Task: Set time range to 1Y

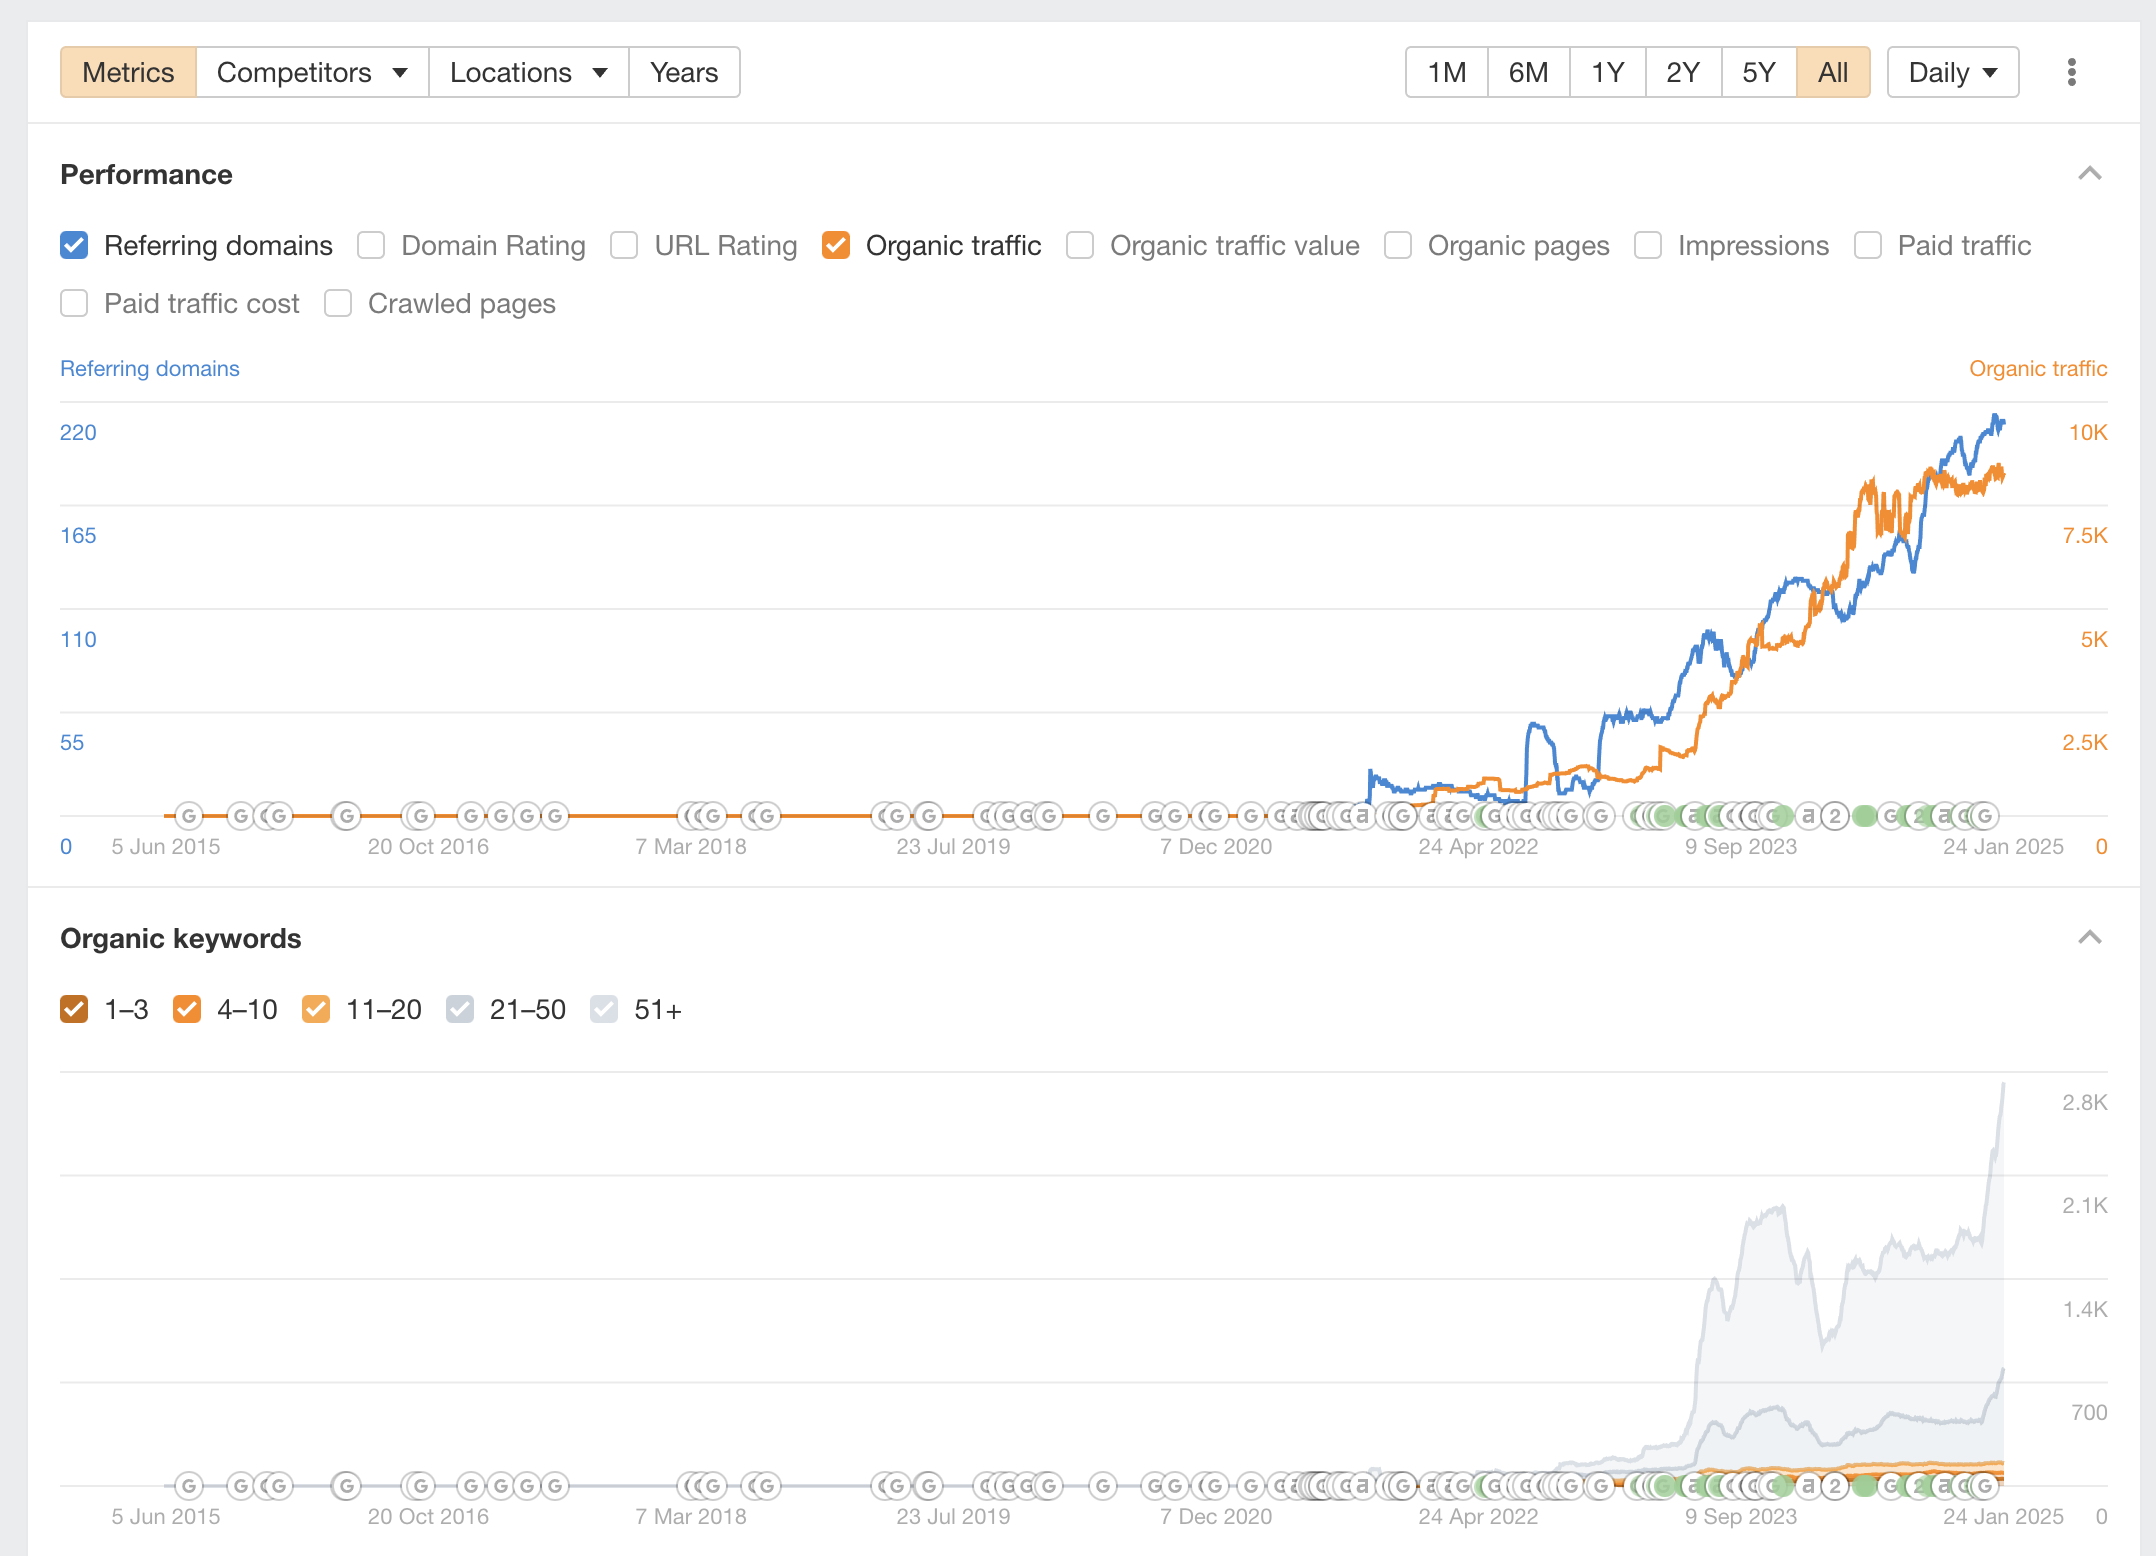Action: tap(1607, 72)
